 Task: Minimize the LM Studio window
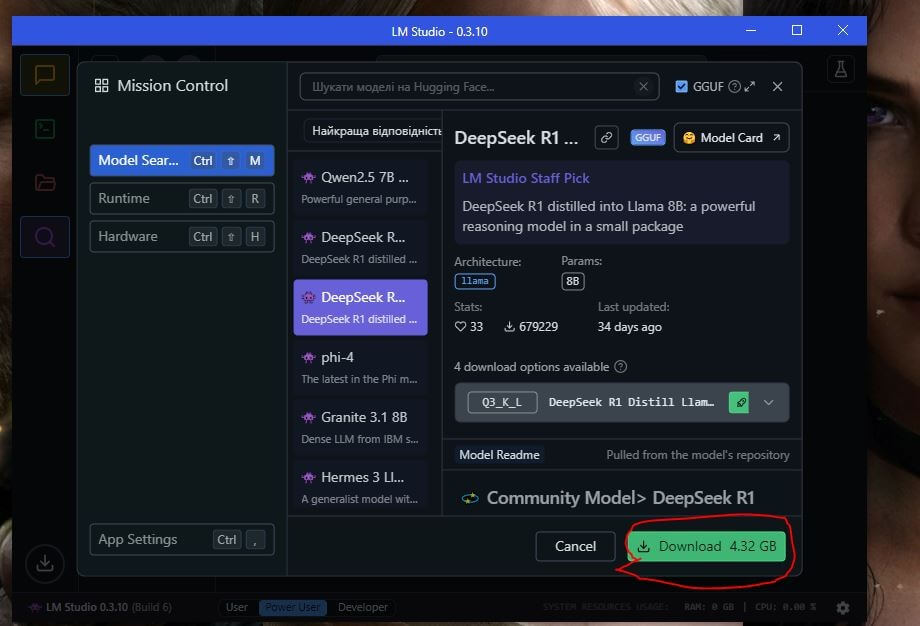[x=751, y=31]
